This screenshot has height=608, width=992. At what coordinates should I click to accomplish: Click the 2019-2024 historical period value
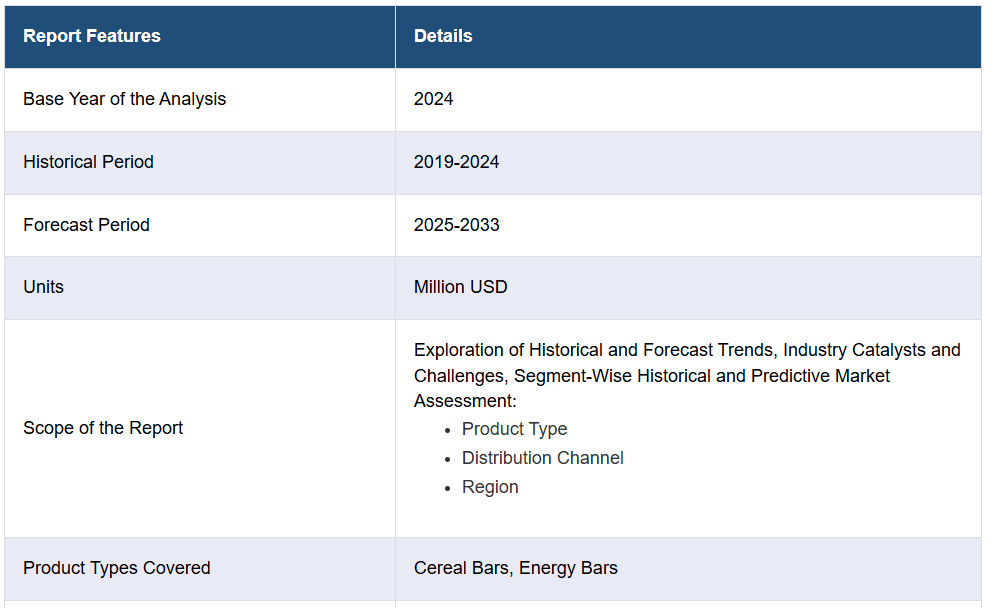[x=456, y=162]
